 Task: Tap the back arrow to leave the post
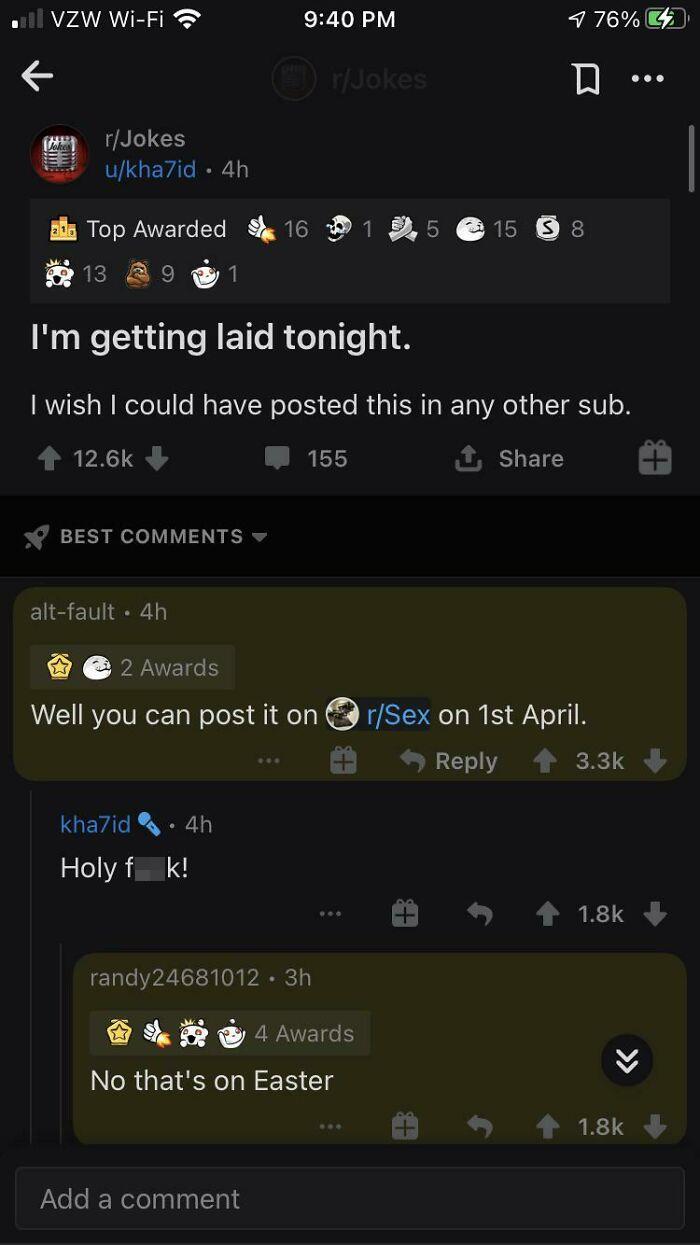(36, 76)
